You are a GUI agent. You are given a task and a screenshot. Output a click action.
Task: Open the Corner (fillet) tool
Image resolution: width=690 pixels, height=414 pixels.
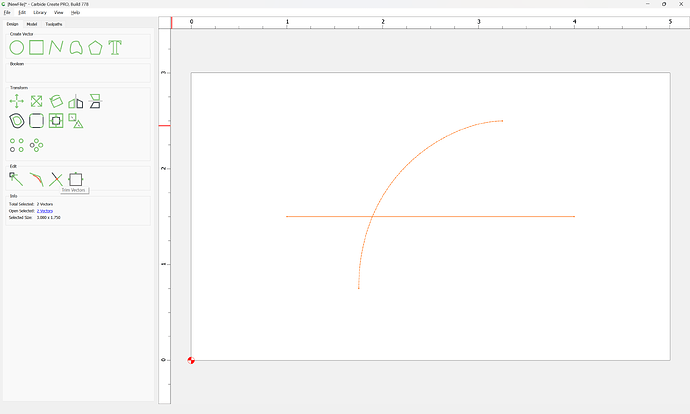pyautogui.click(x=37, y=121)
